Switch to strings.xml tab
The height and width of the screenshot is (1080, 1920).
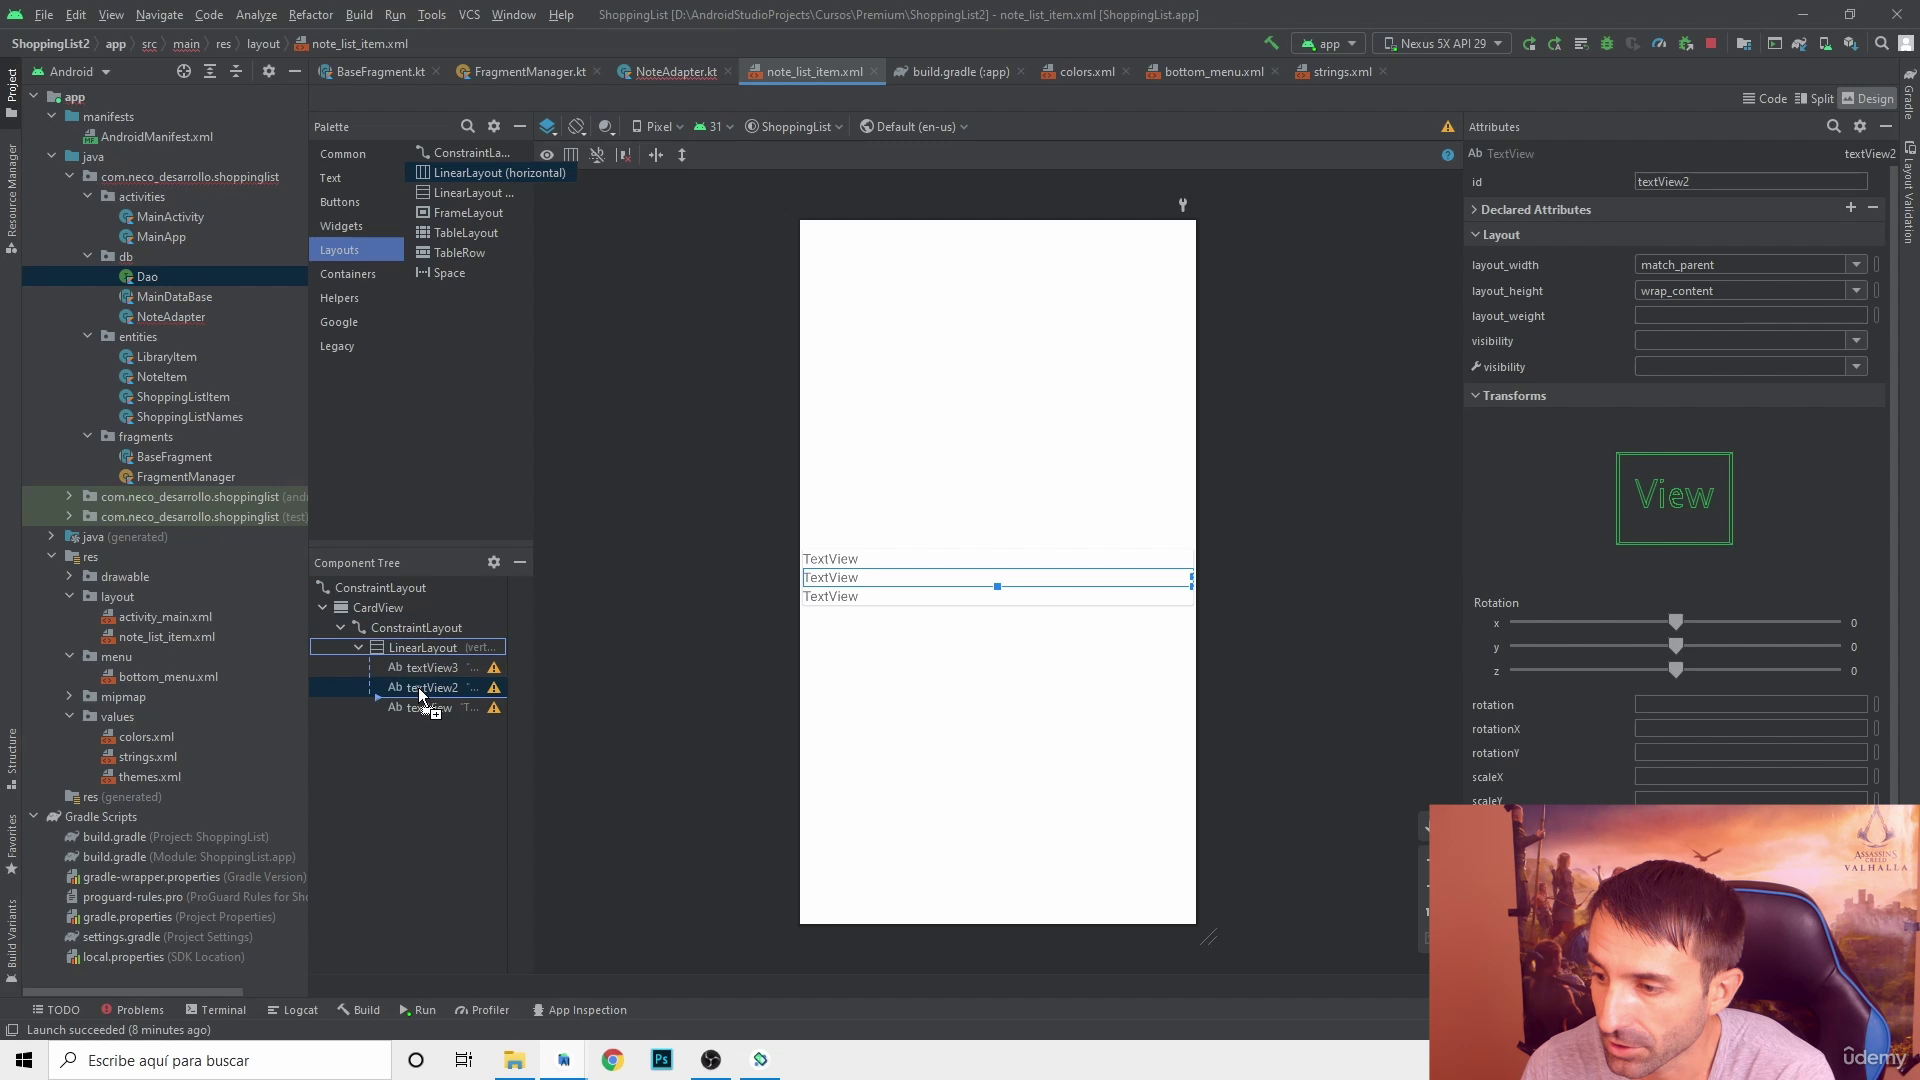[1342, 71]
